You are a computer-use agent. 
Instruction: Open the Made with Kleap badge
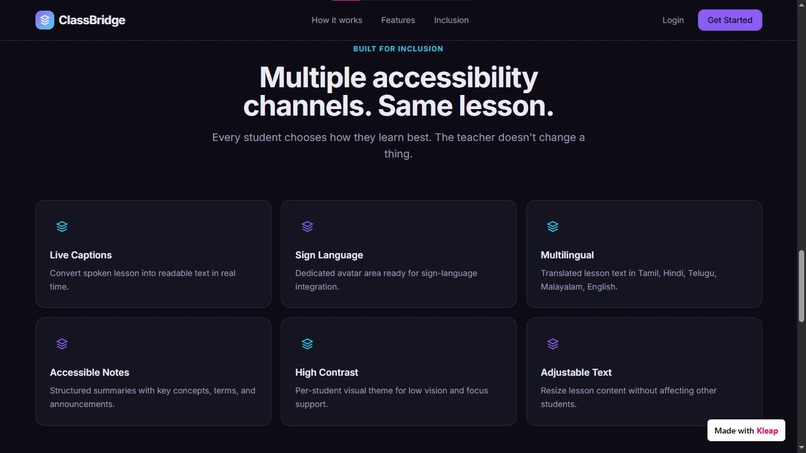point(746,430)
